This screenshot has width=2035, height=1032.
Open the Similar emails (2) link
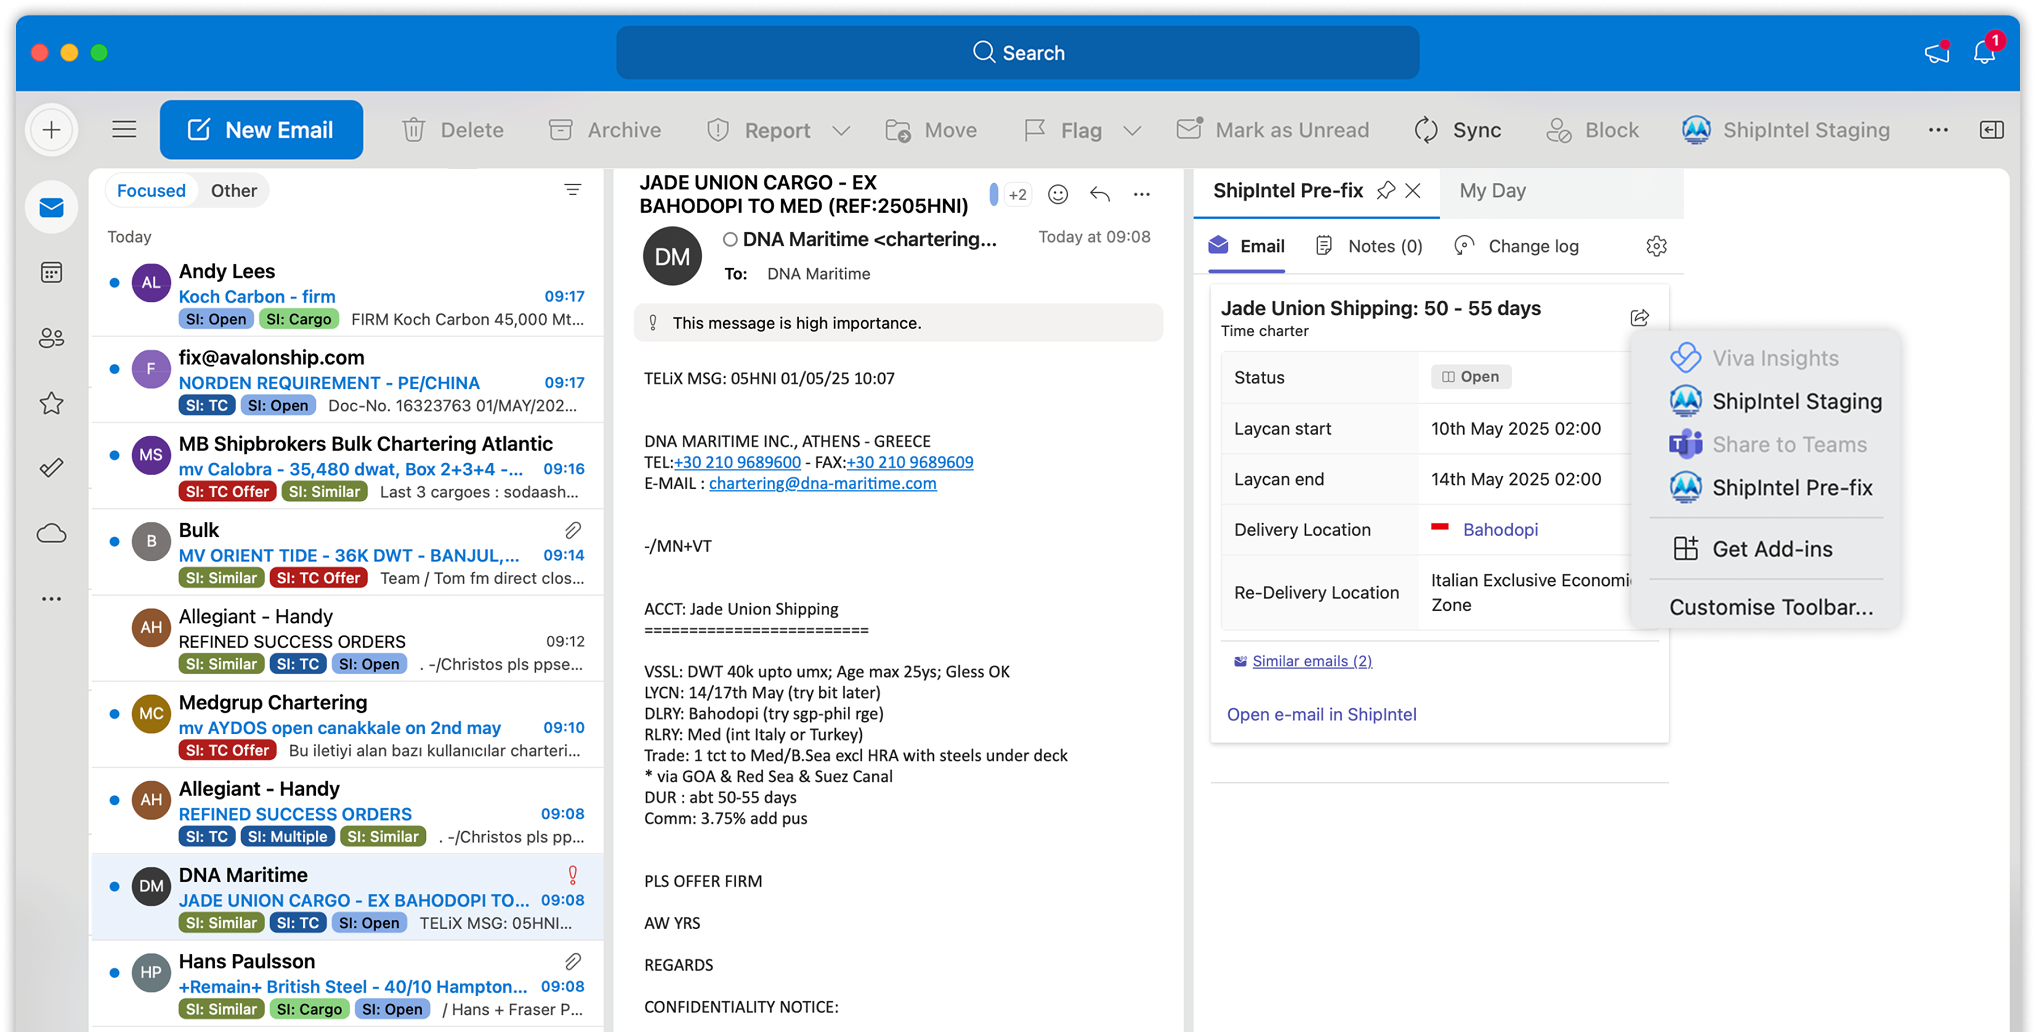tap(1311, 661)
